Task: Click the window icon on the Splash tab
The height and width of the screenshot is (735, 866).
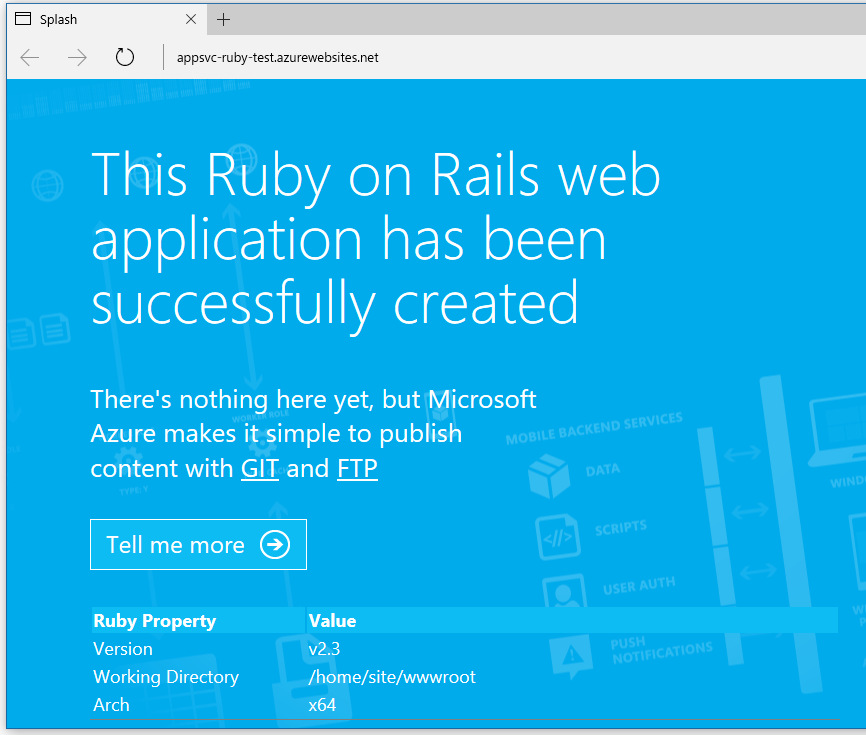Action: tap(23, 19)
